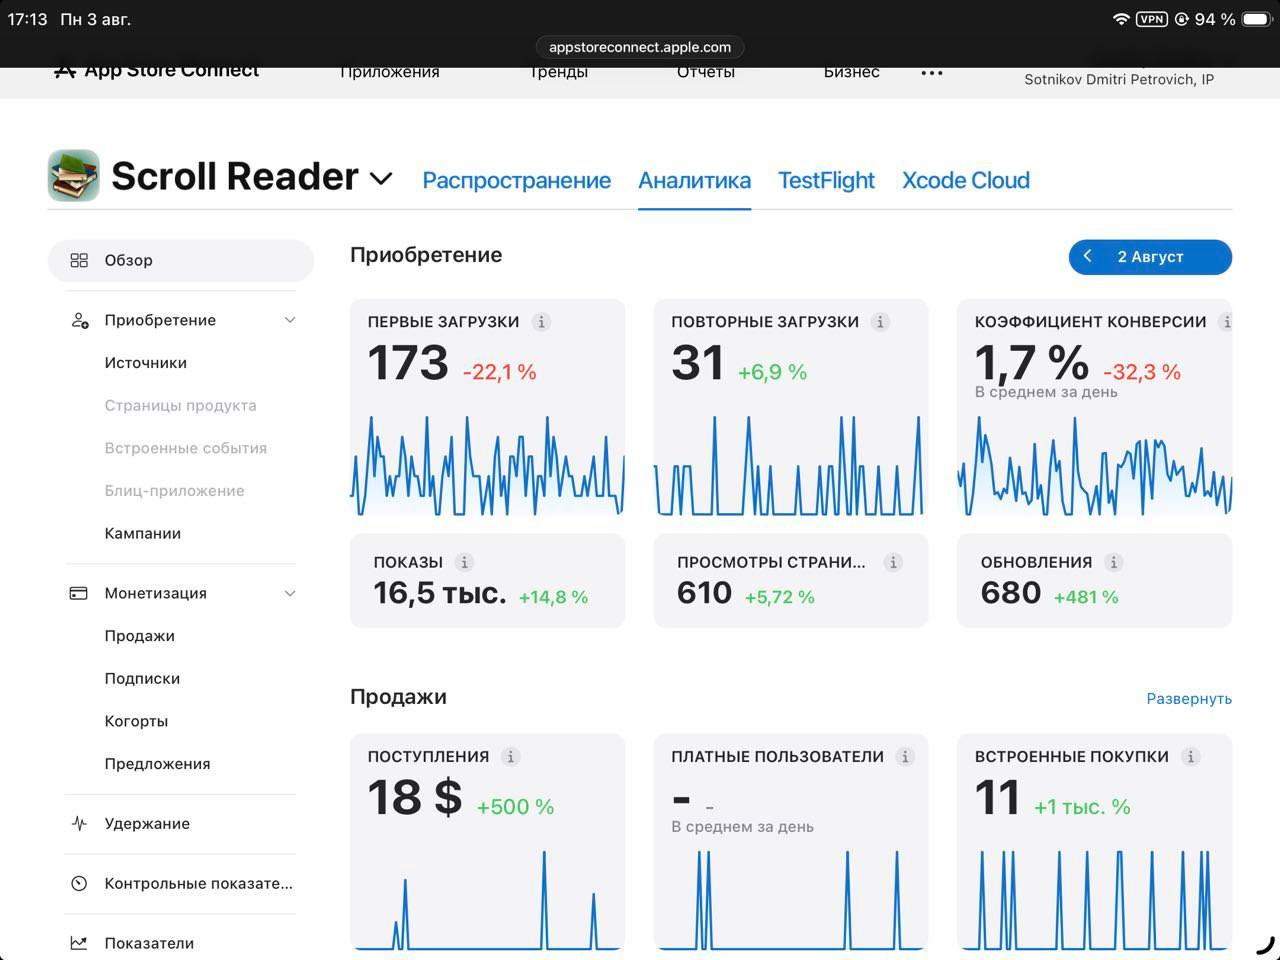This screenshot has height=960, width=1280.
Task: Open the TestFlight tab
Action: point(826,180)
